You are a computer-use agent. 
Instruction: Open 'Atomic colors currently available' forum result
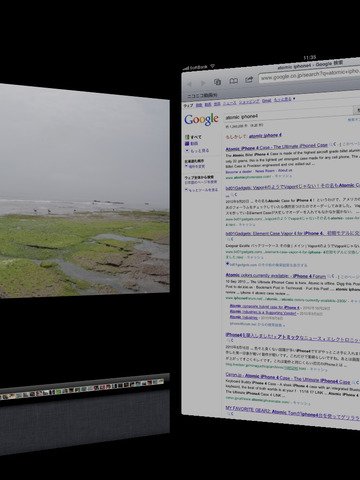(275, 276)
